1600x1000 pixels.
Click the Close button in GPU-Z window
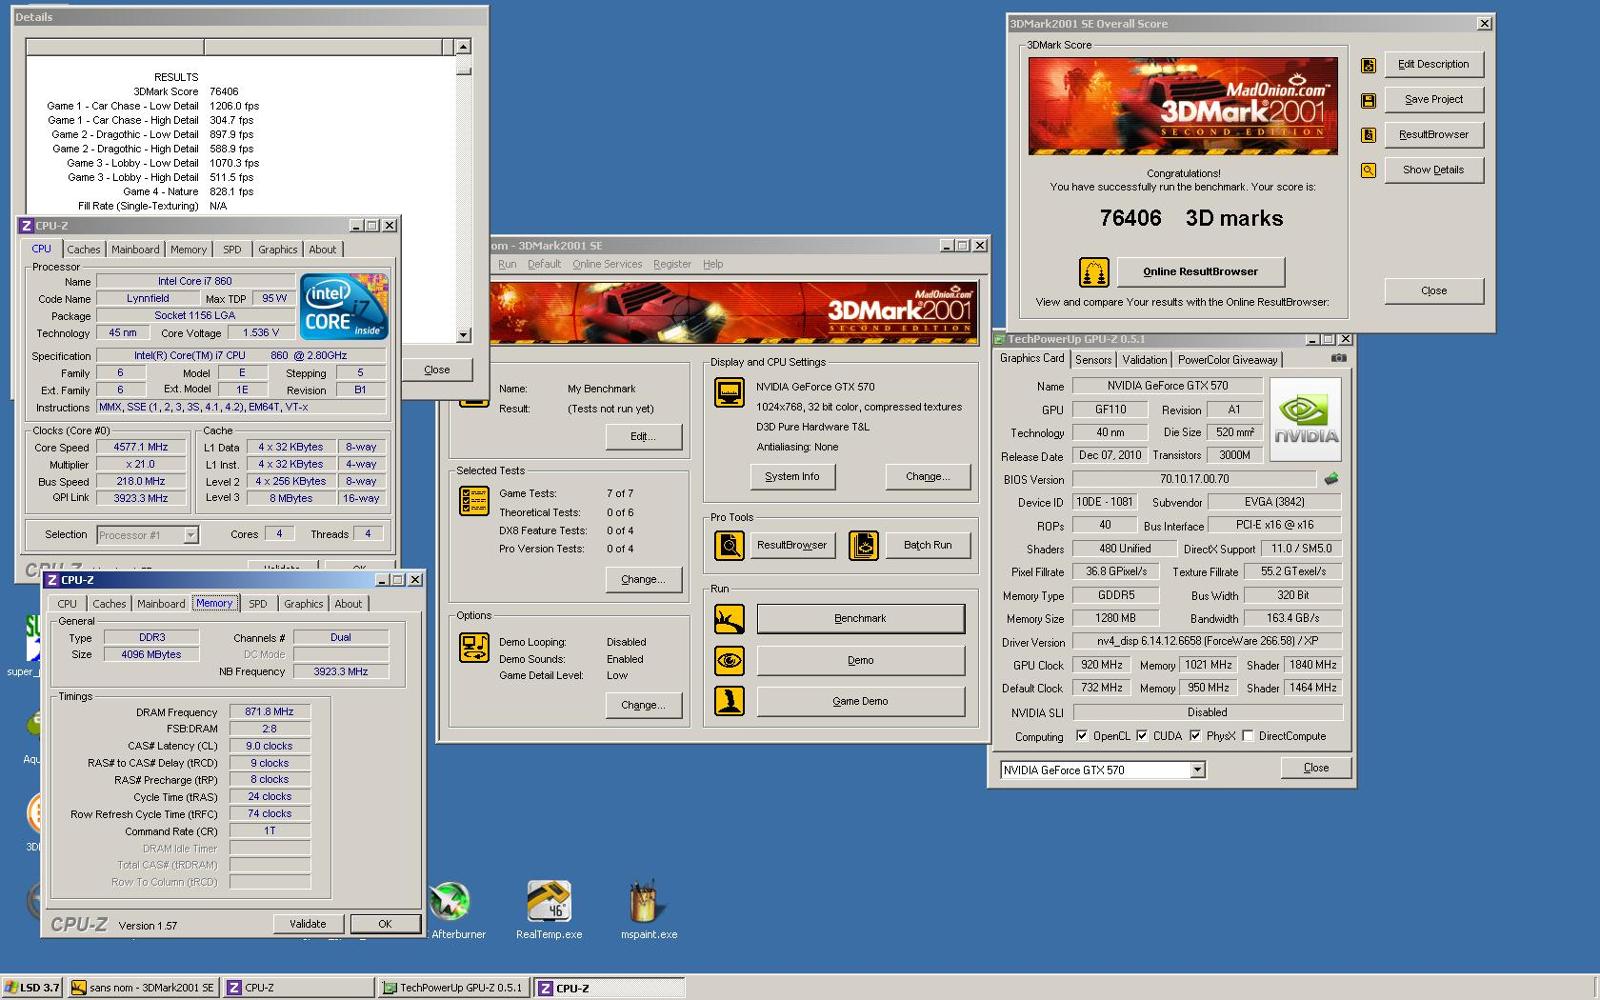1316,768
